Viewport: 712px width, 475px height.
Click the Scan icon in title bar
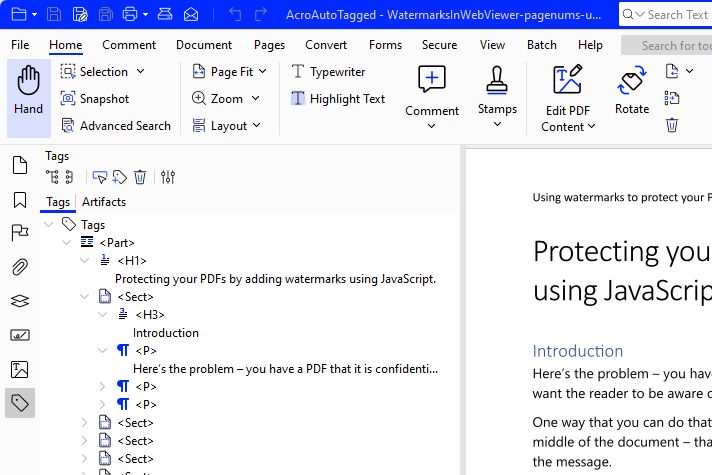coord(165,15)
